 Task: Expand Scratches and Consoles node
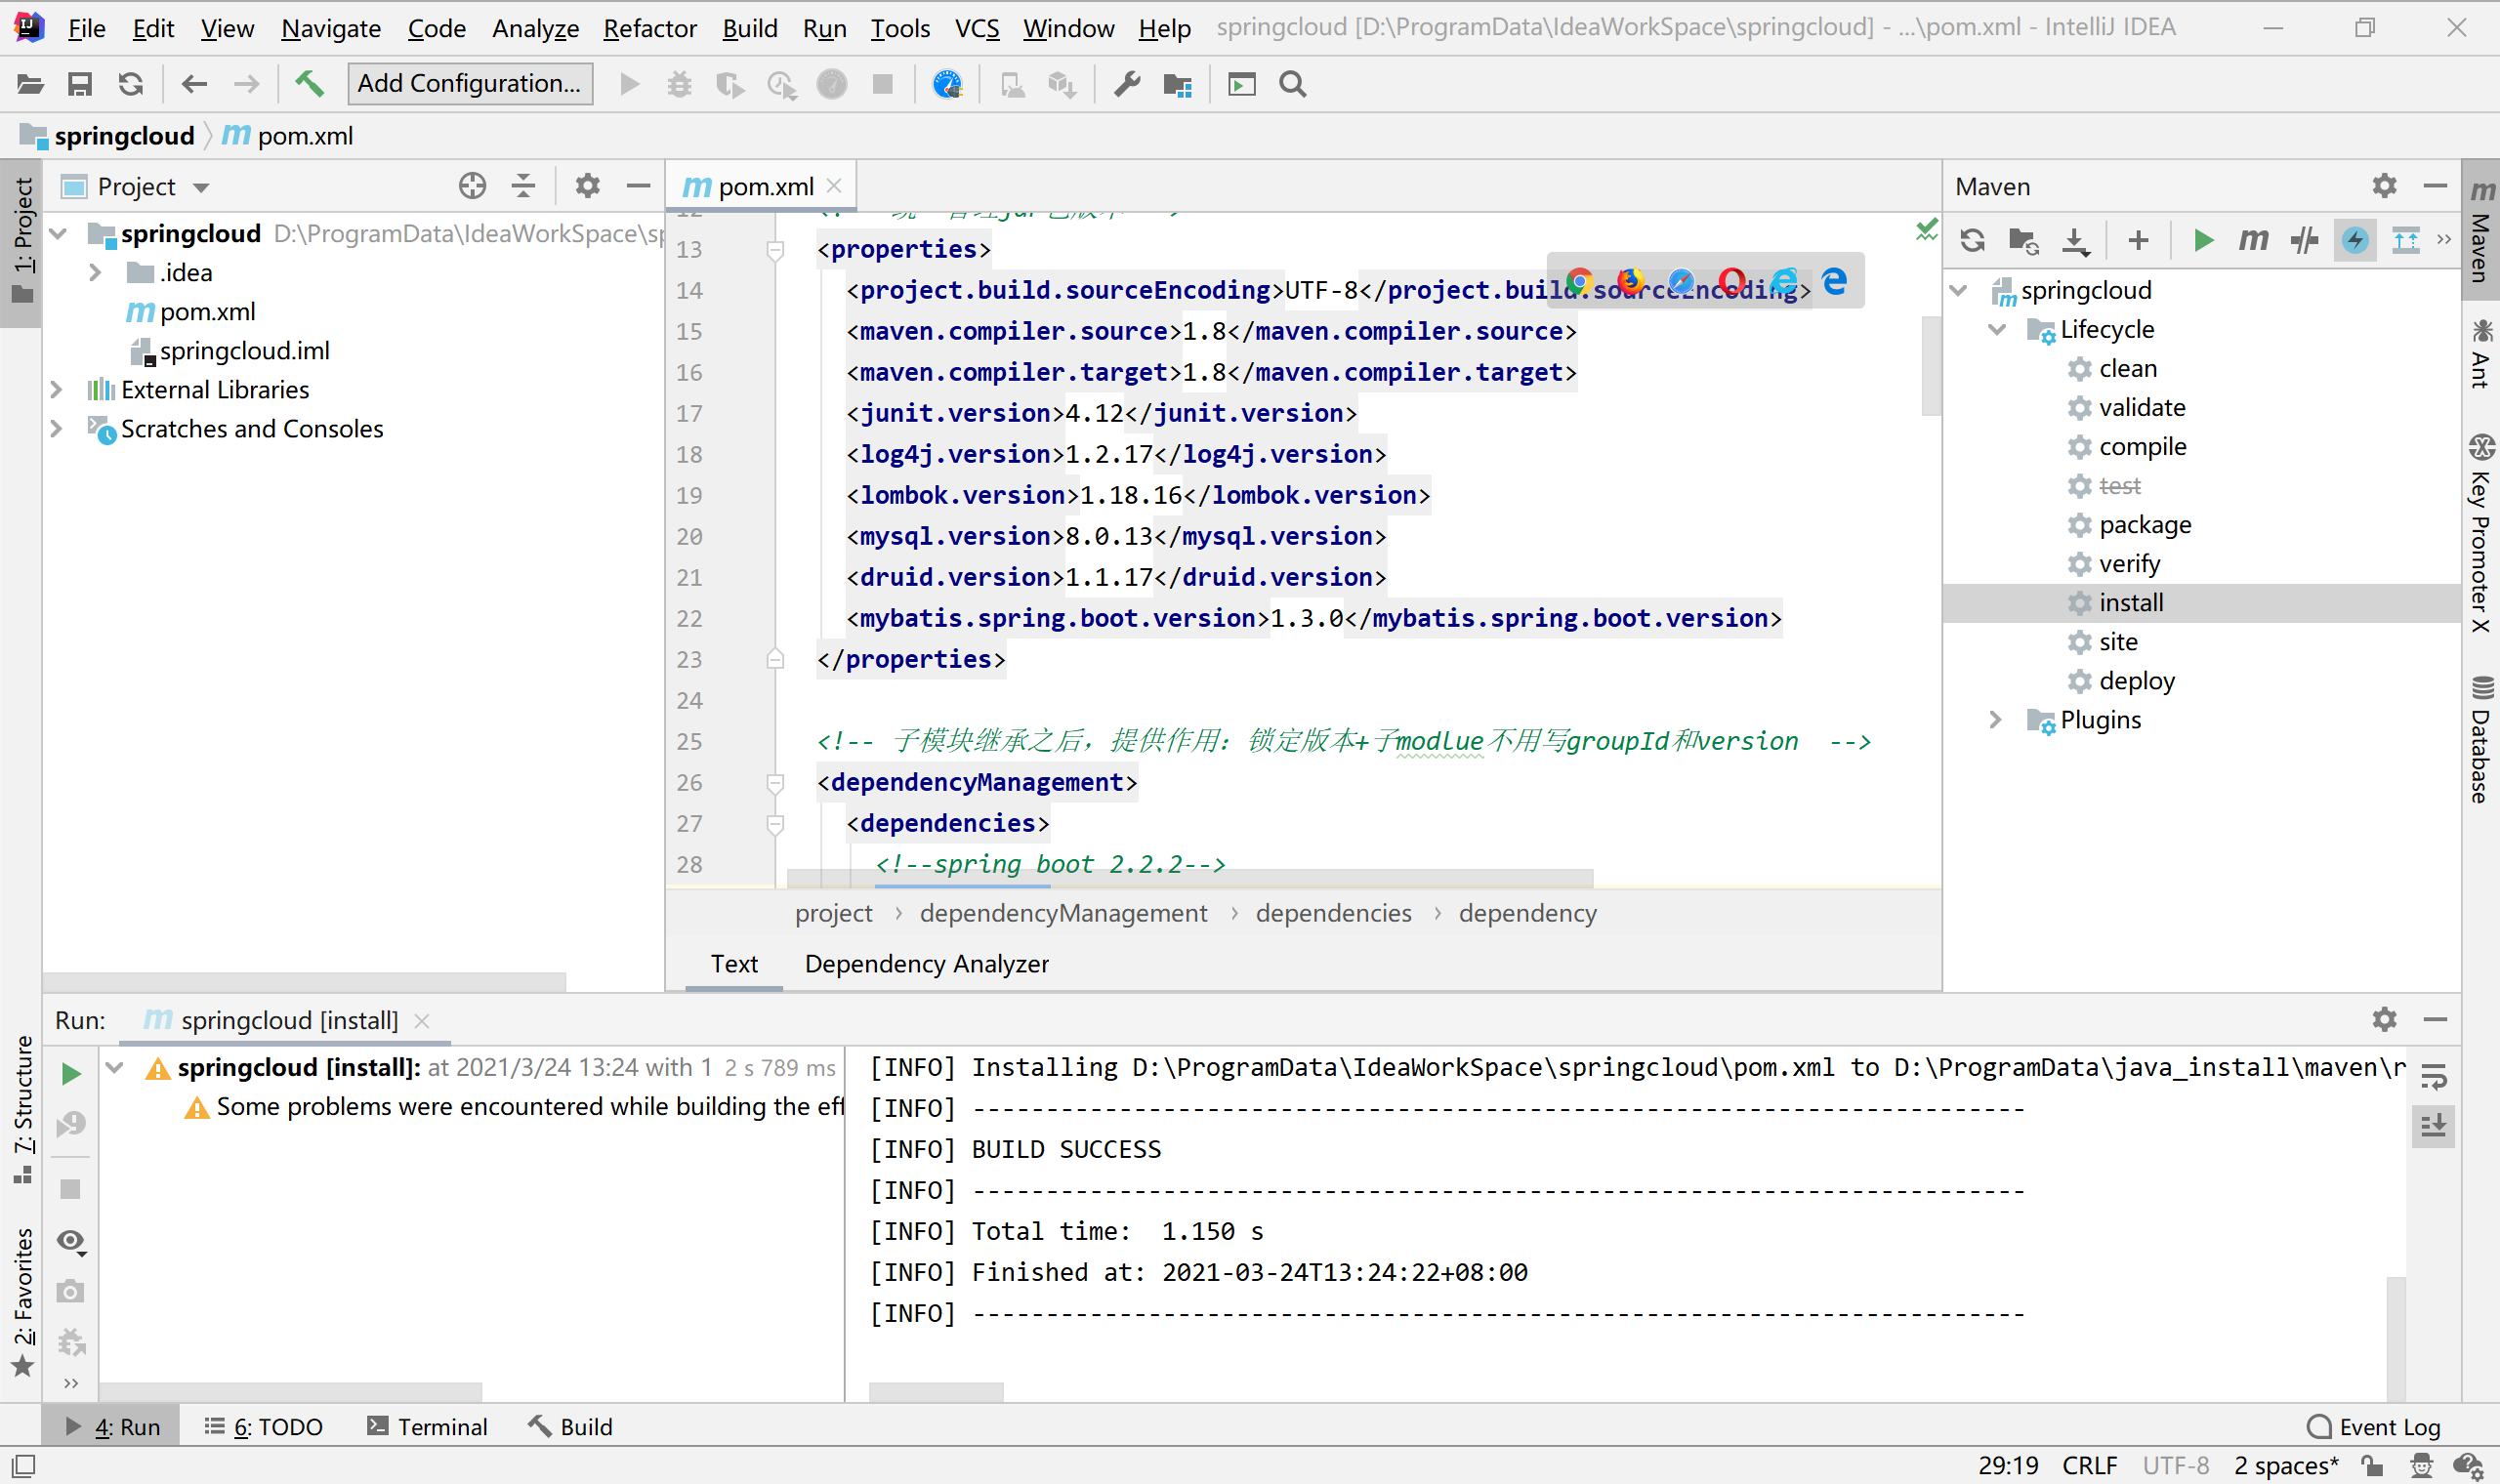click(x=58, y=428)
